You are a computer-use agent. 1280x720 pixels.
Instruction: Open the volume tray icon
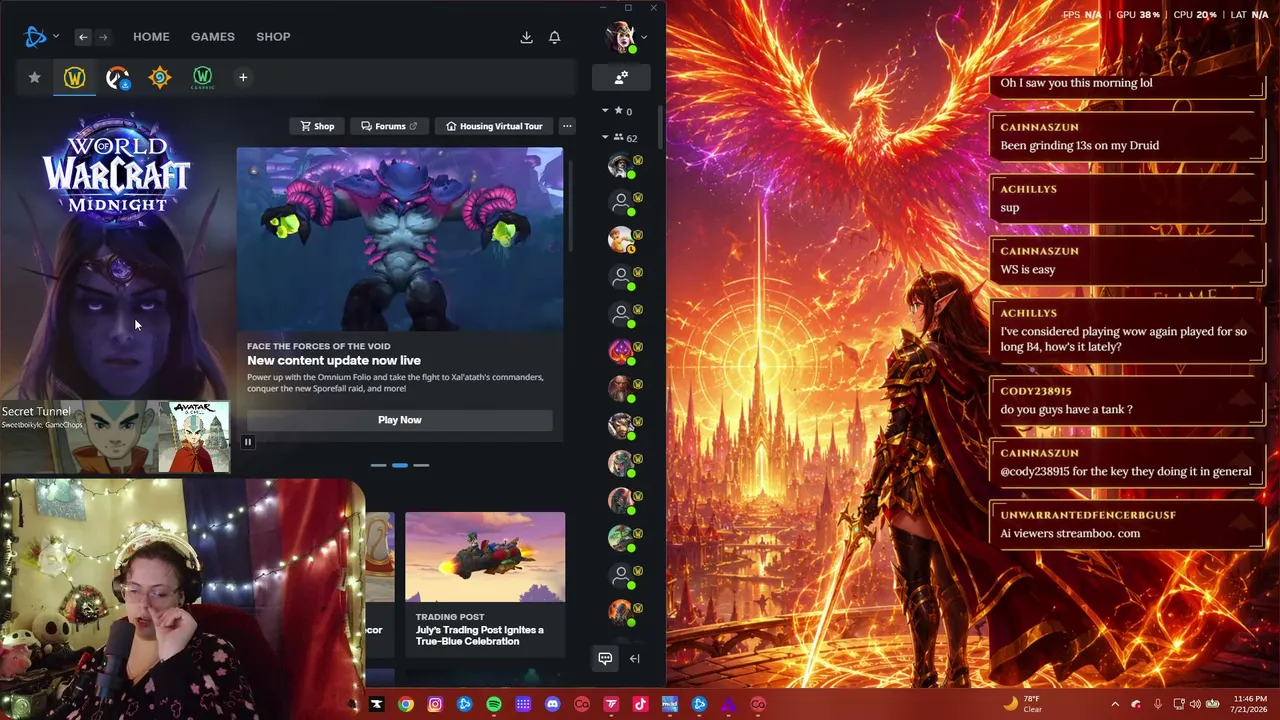coord(1195,704)
